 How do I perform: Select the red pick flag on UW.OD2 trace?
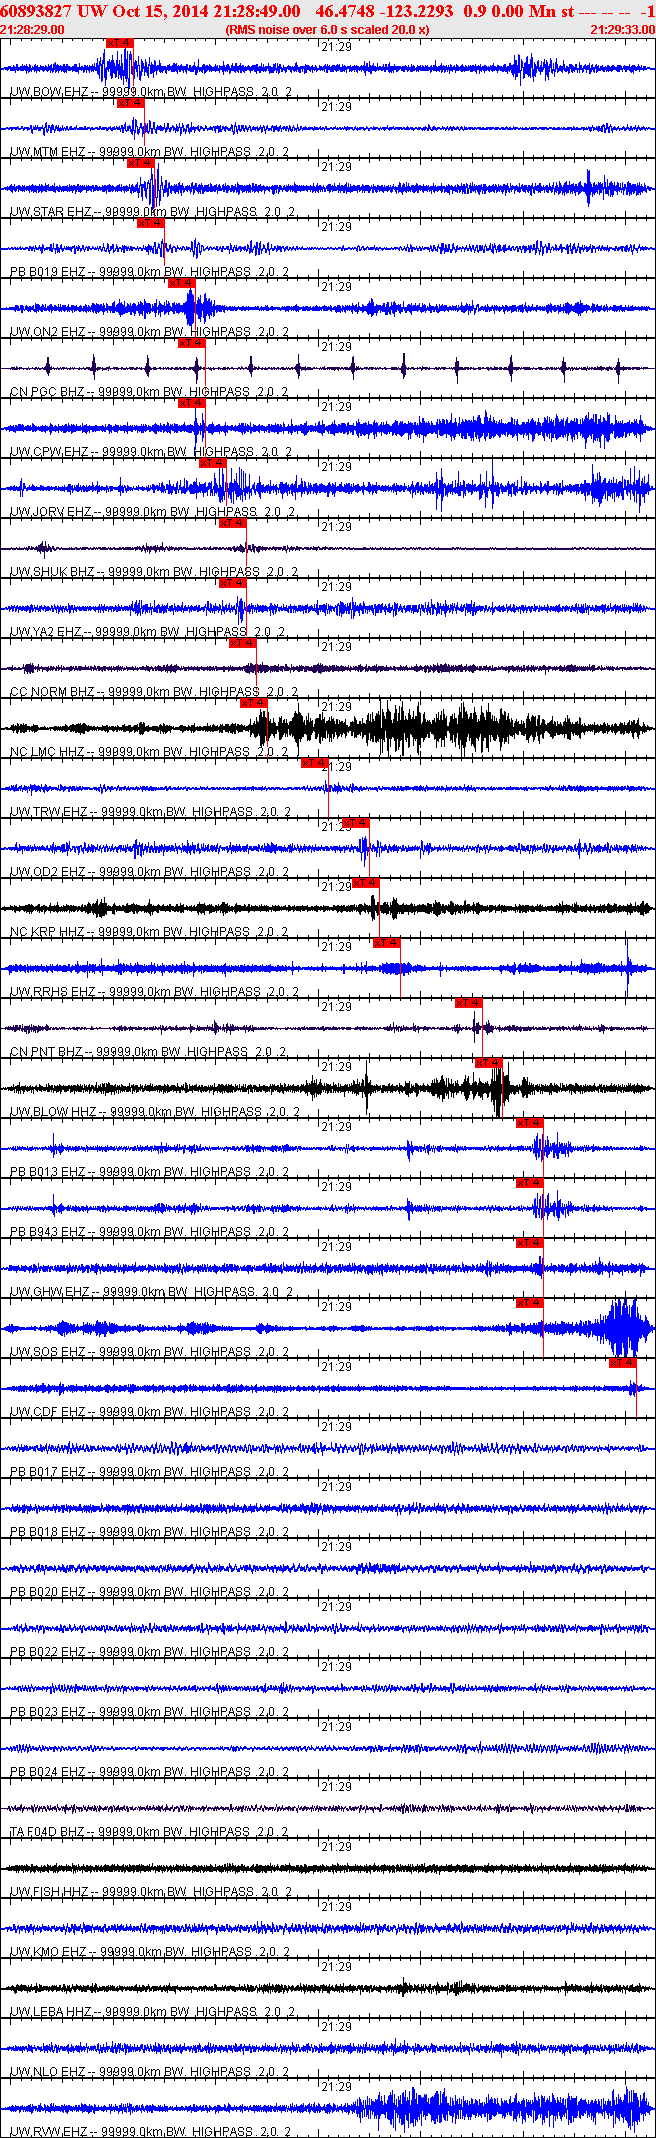click(x=355, y=823)
